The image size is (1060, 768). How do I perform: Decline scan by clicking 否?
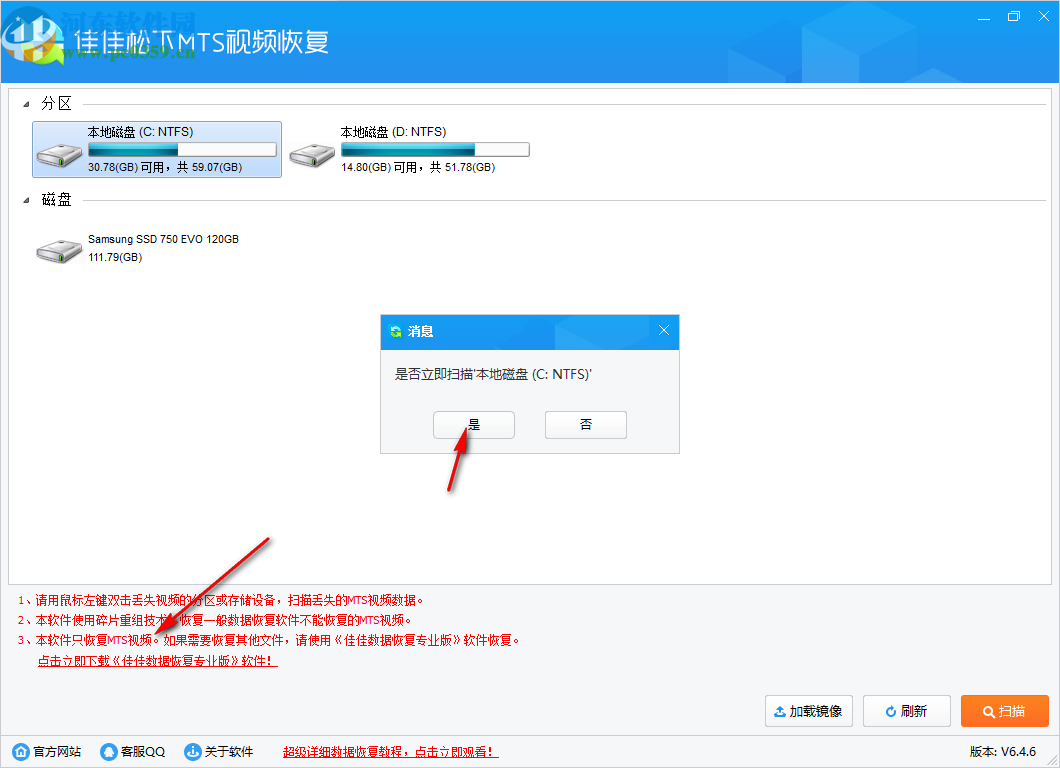(x=585, y=424)
